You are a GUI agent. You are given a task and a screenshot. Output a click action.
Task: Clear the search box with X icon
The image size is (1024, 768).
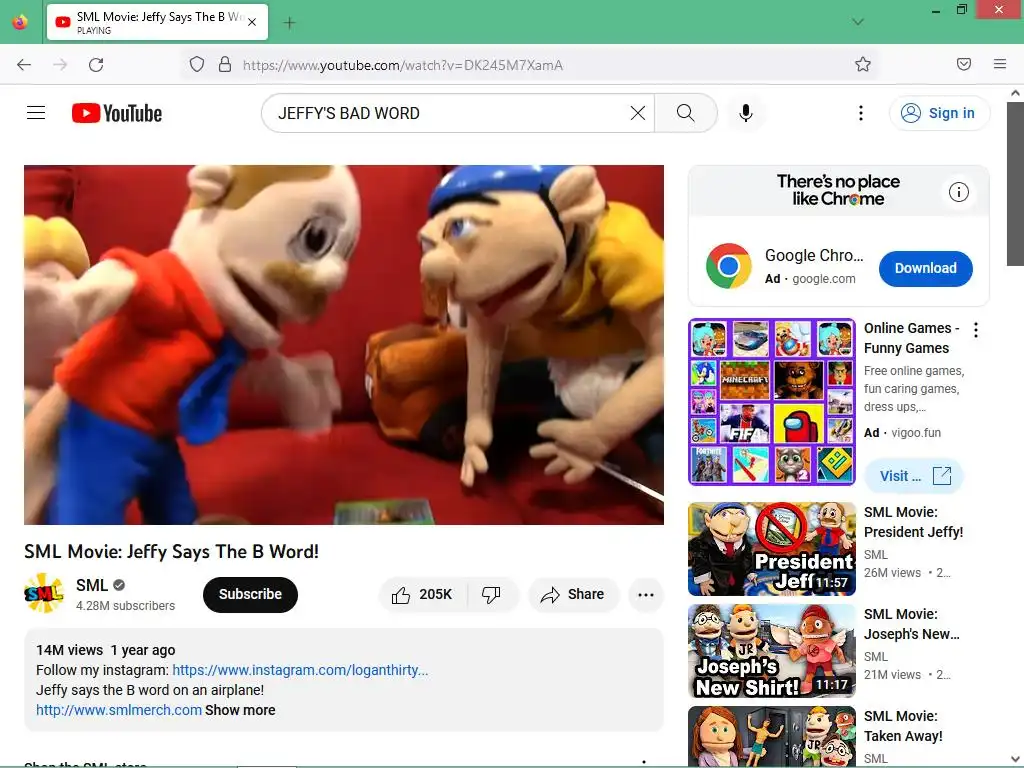click(x=637, y=113)
